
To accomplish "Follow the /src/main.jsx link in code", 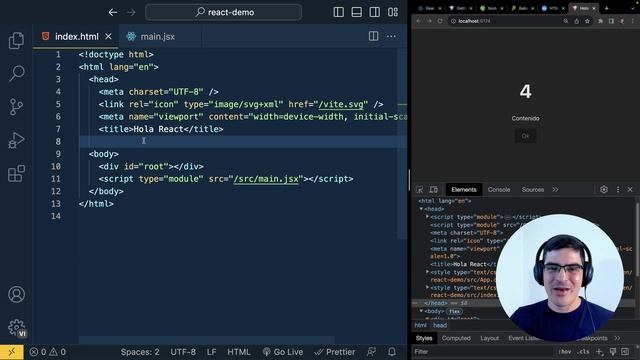I will (x=266, y=179).
